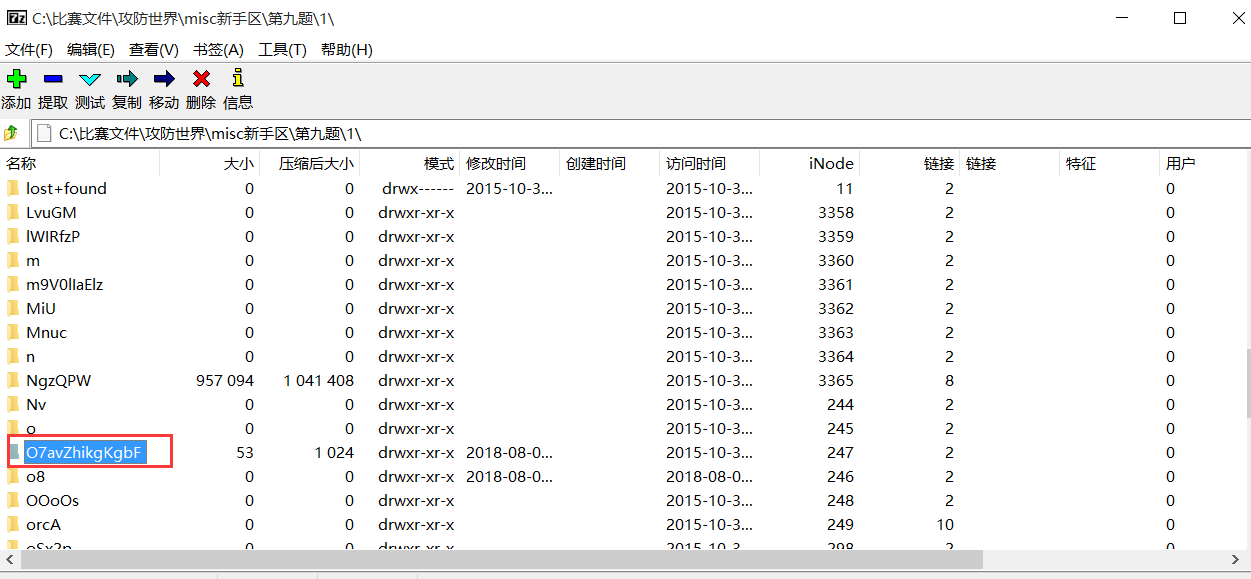Click the Copy (复制) toolbar icon

pos(126,78)
